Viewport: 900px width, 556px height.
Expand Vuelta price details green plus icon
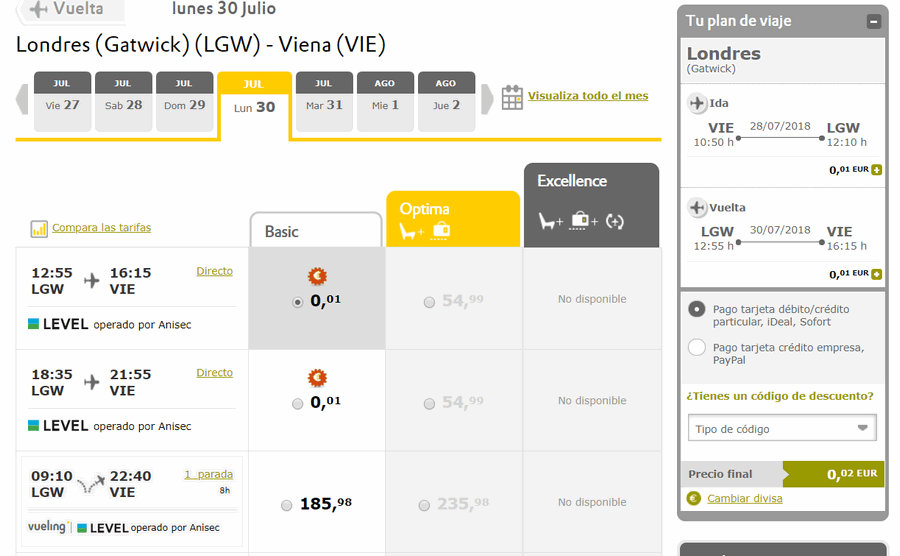876,274
